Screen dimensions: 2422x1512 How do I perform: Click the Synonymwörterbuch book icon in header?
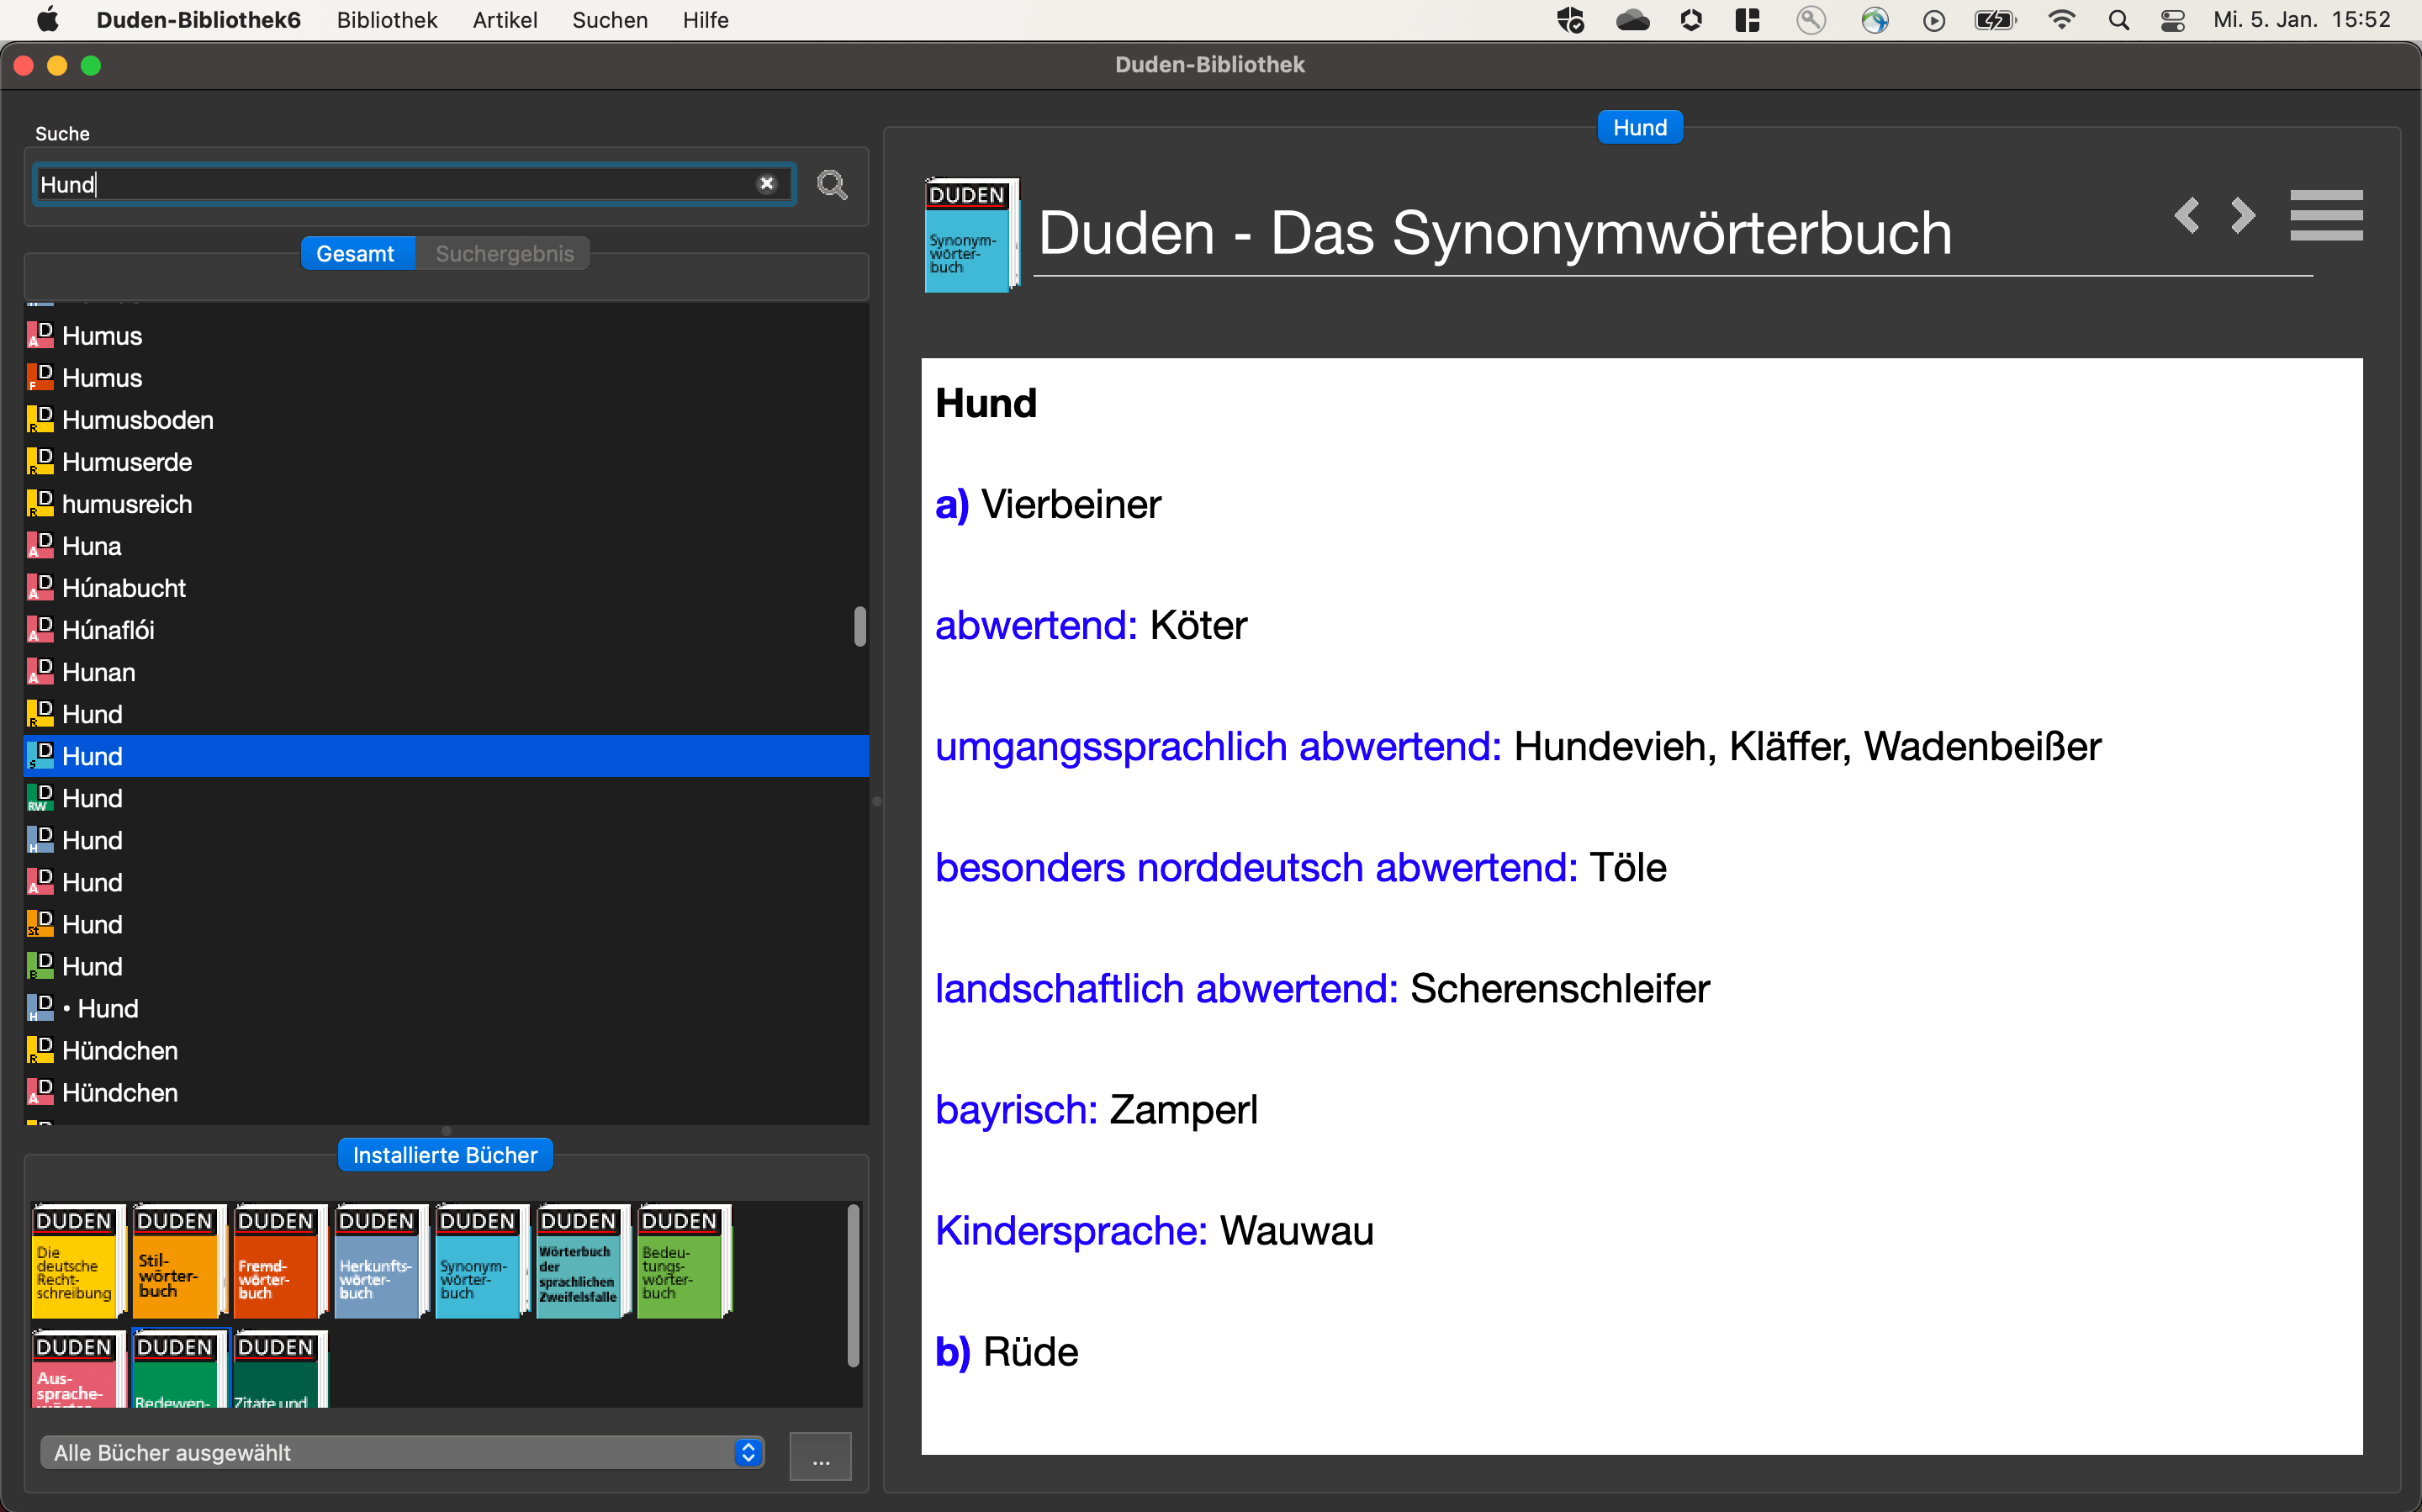pos(970,236)
